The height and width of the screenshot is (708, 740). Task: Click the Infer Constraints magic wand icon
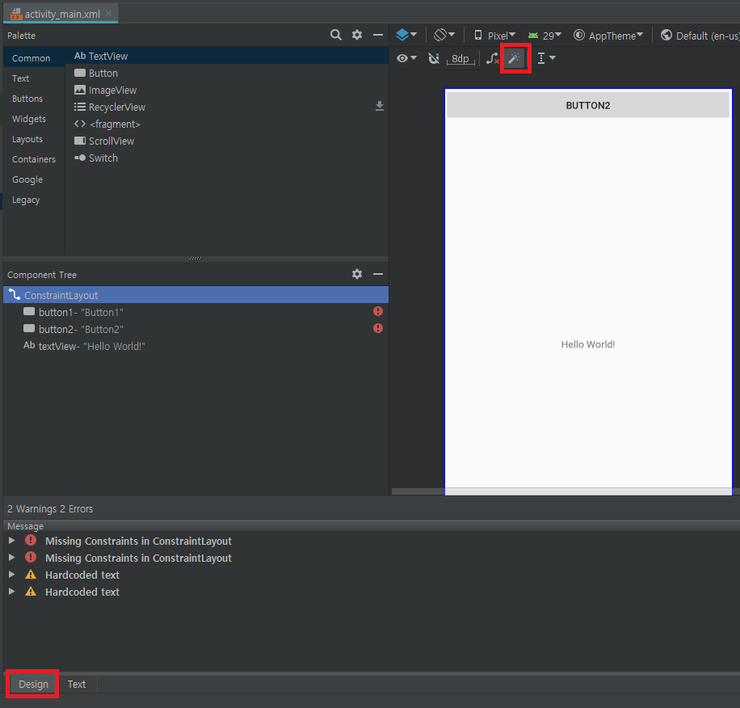515,59
